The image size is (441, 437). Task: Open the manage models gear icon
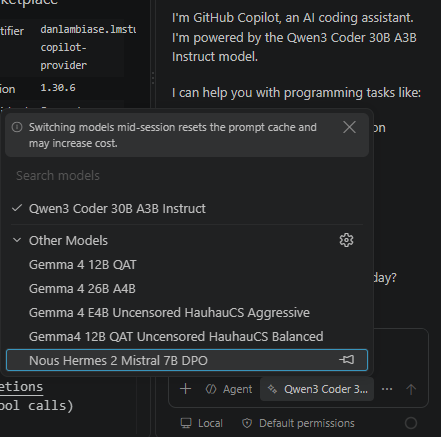coord(346,240)
